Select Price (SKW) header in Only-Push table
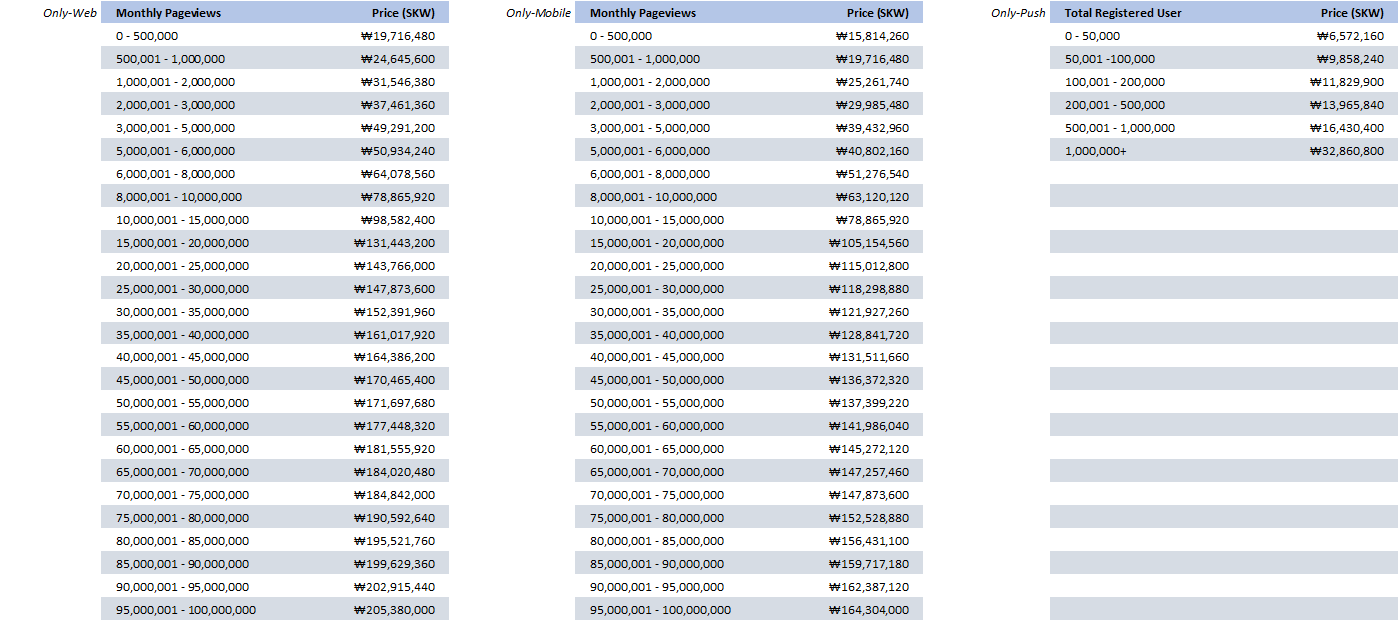The image size is (1400, 622). (x=1352, y=13)
